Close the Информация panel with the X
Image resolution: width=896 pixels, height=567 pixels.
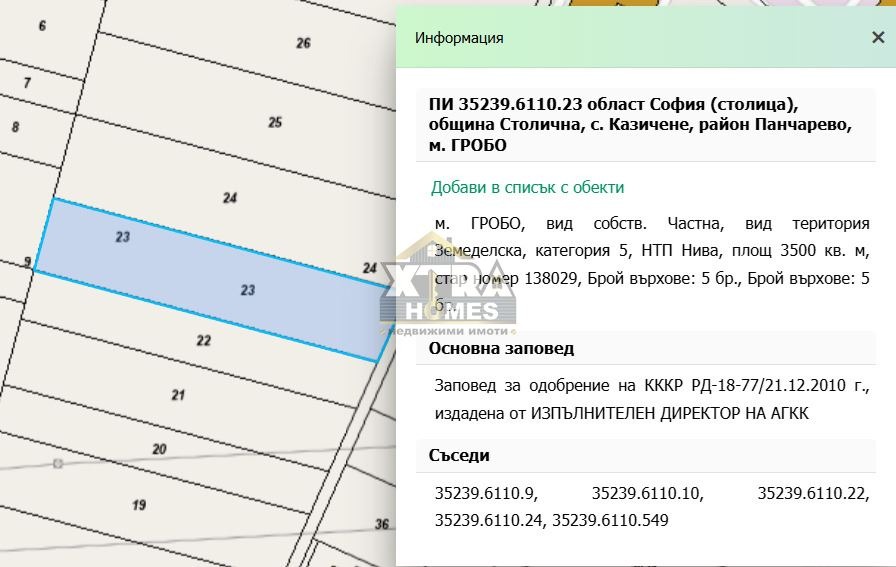tap(877, 38)
